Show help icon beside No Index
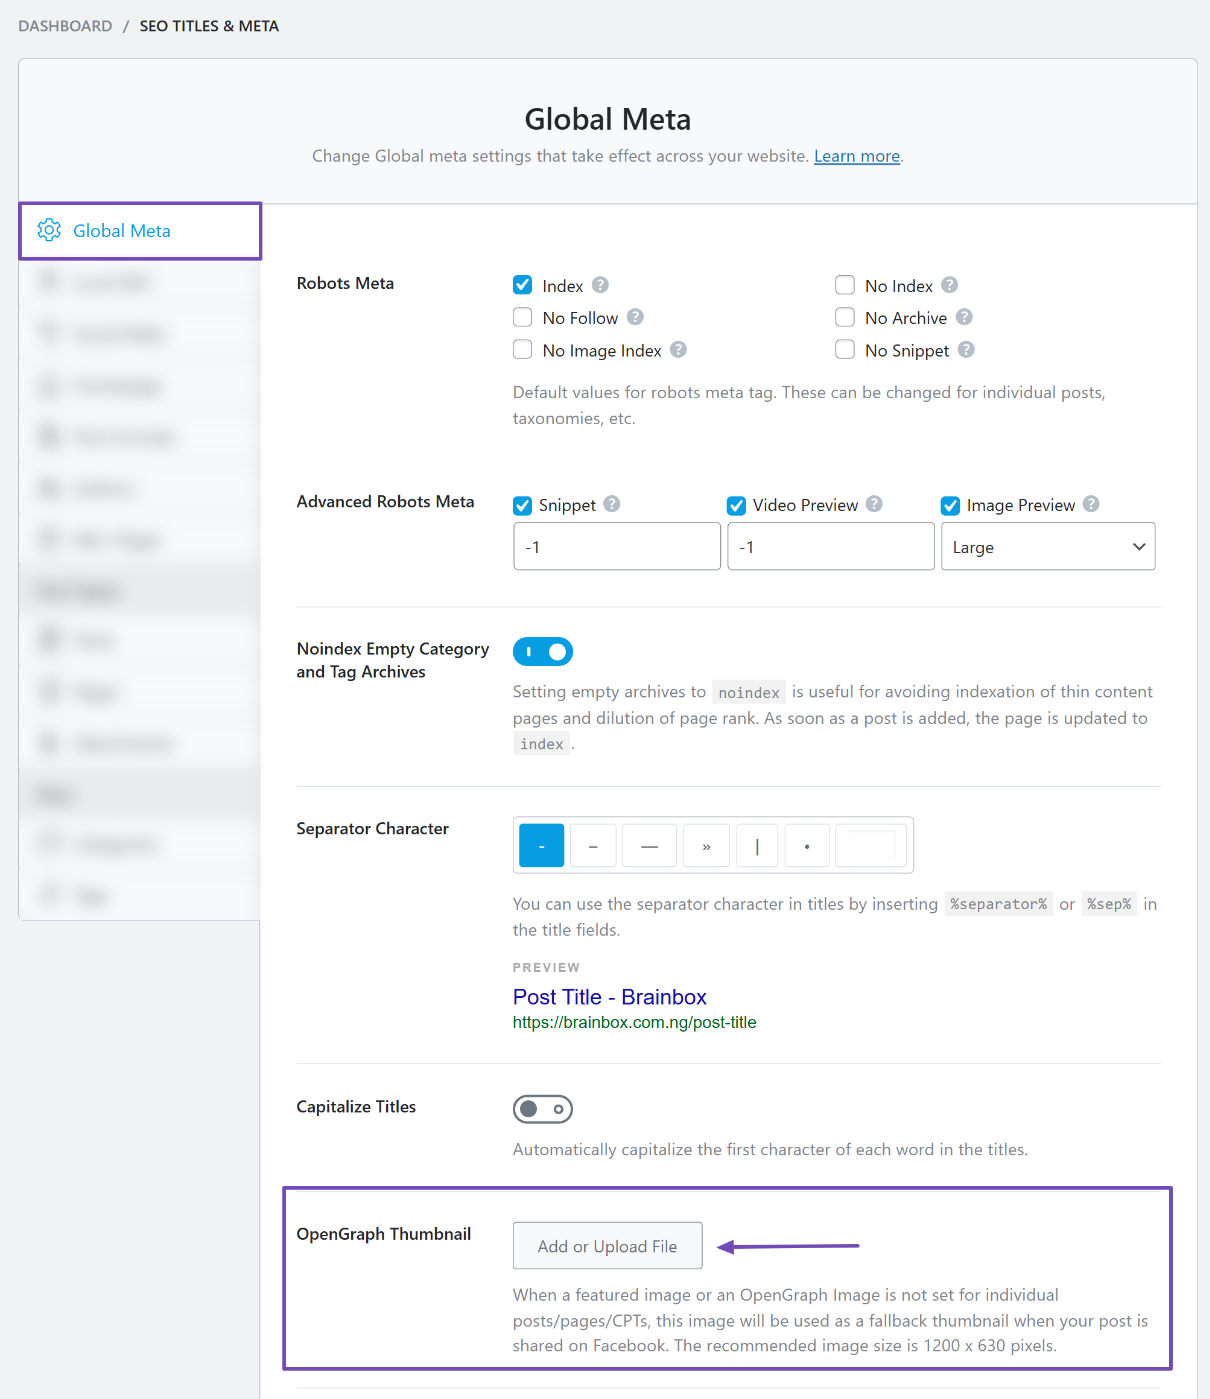 click(x=950, y=285)
